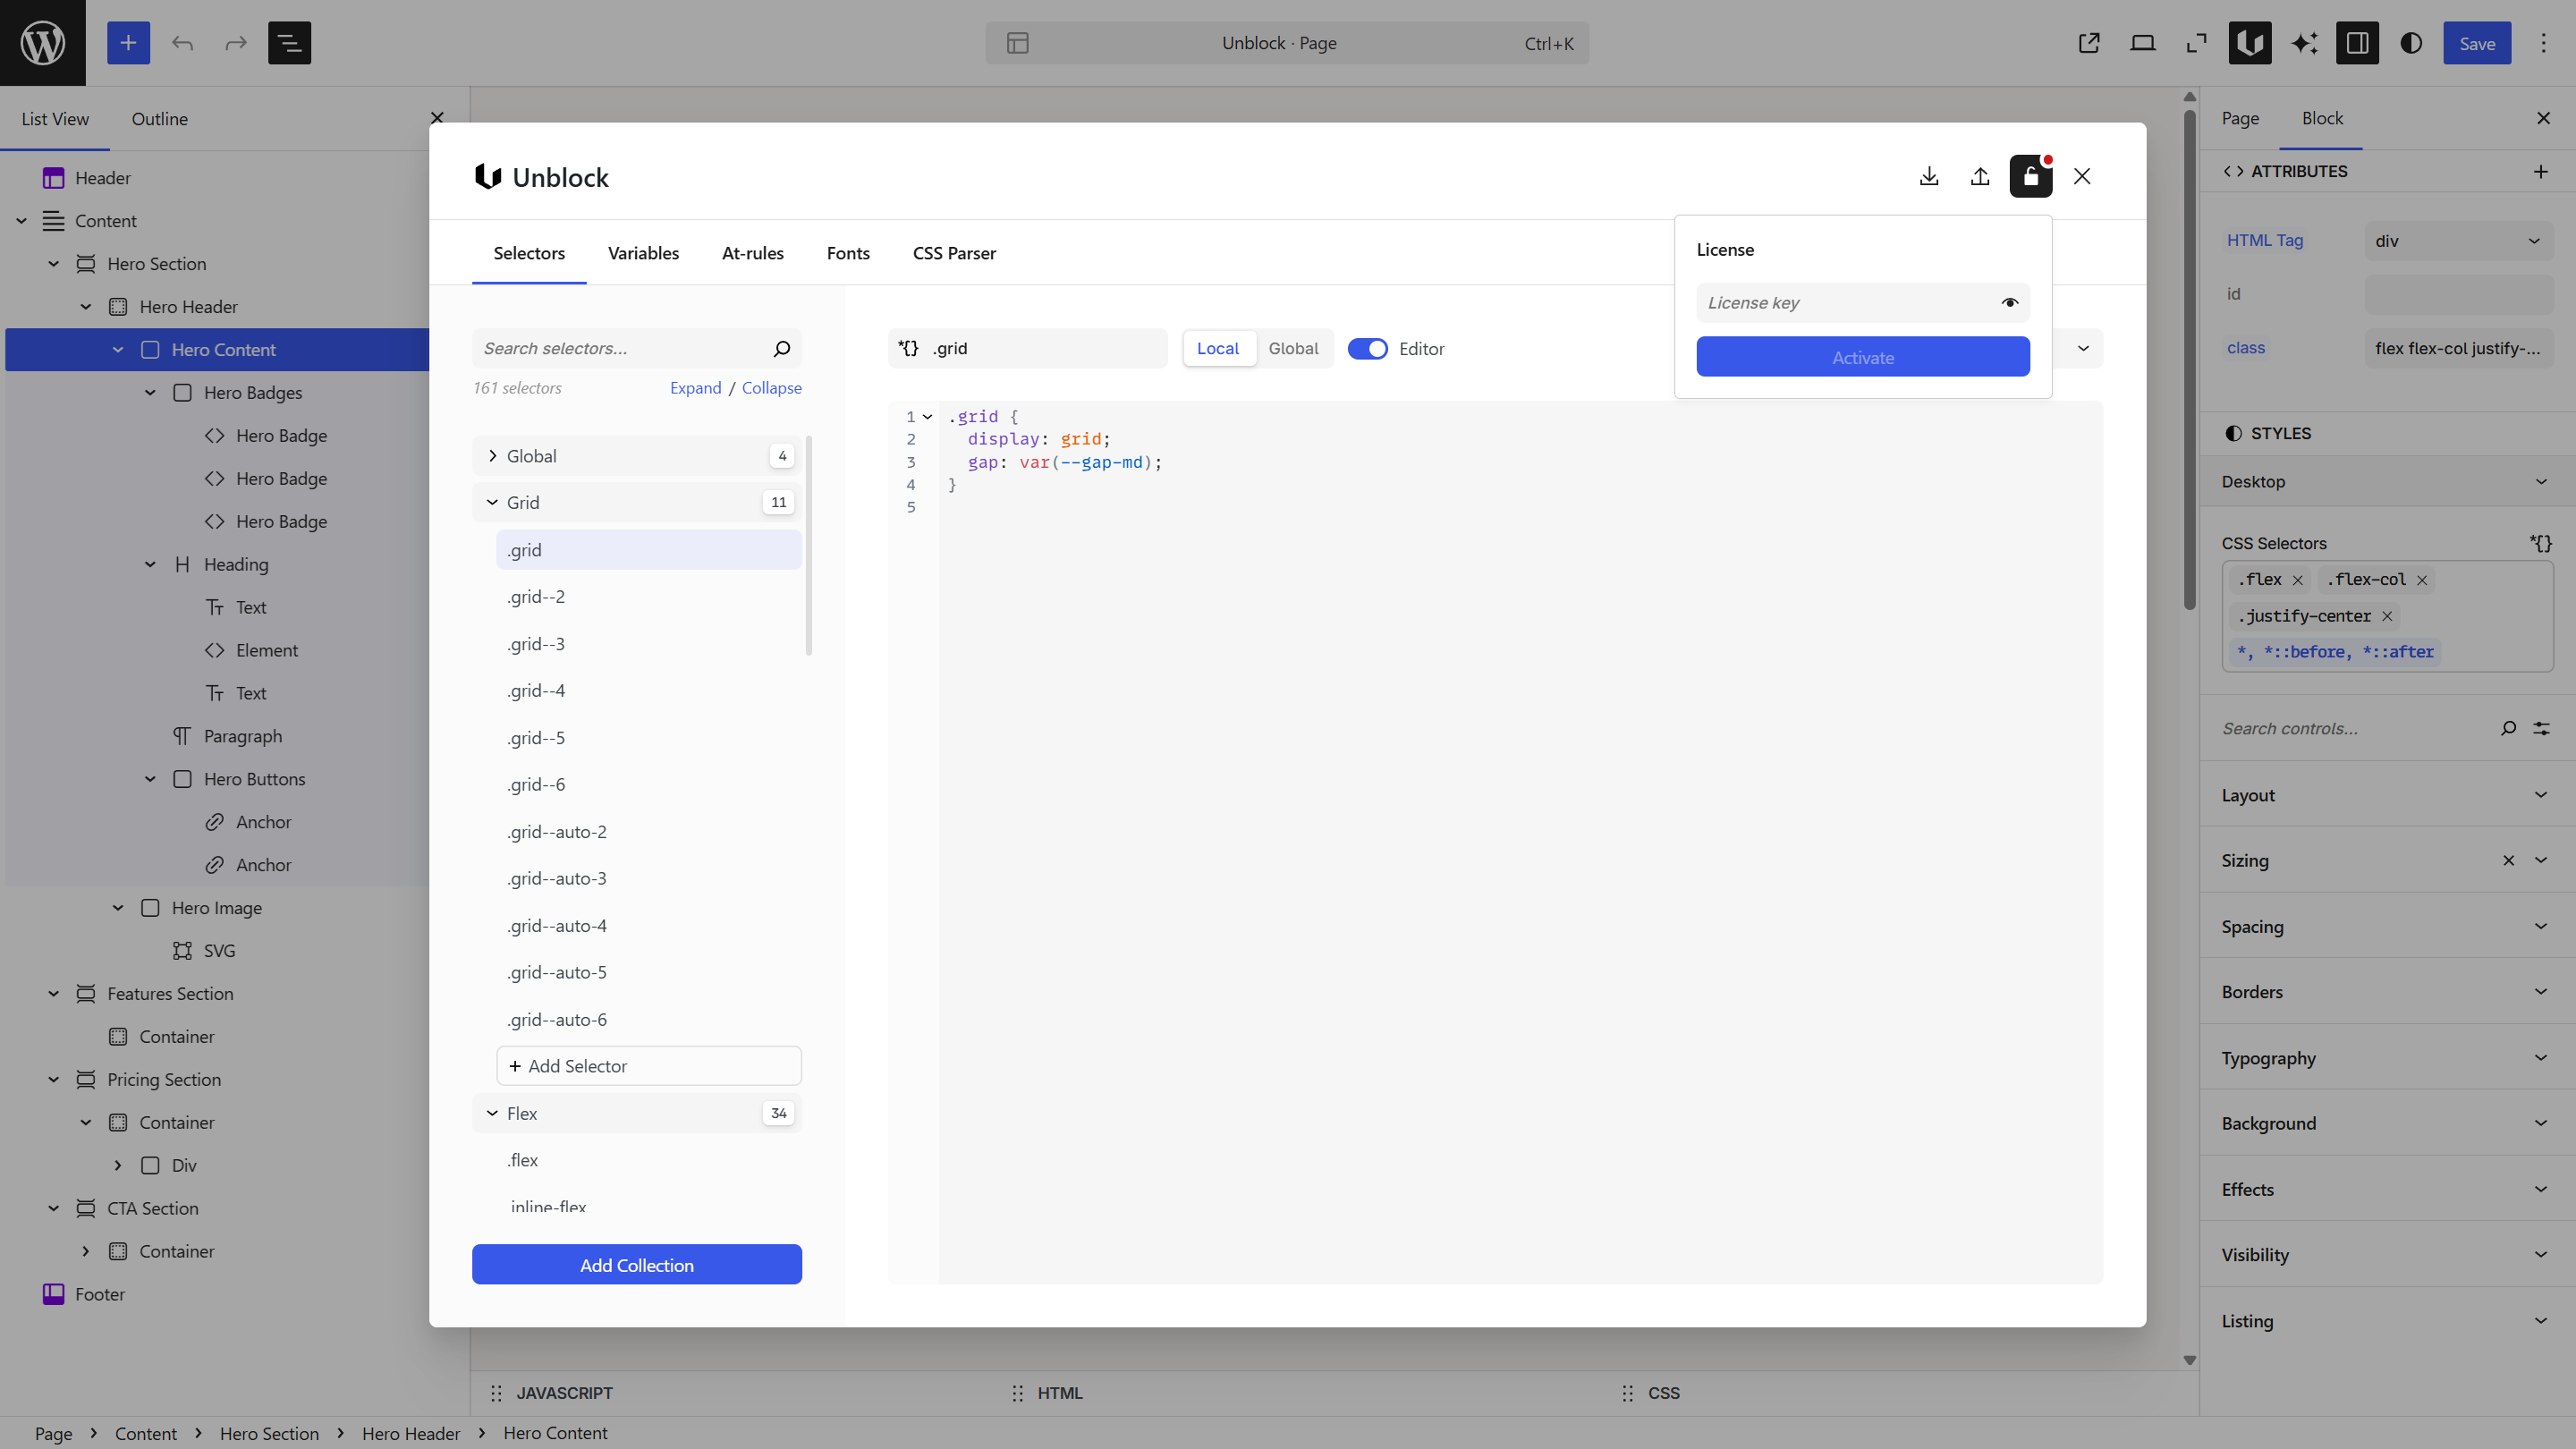Click the style/contrast half-circle icon near Save
2576x1449 pixels.
(x=2411, y=43)
